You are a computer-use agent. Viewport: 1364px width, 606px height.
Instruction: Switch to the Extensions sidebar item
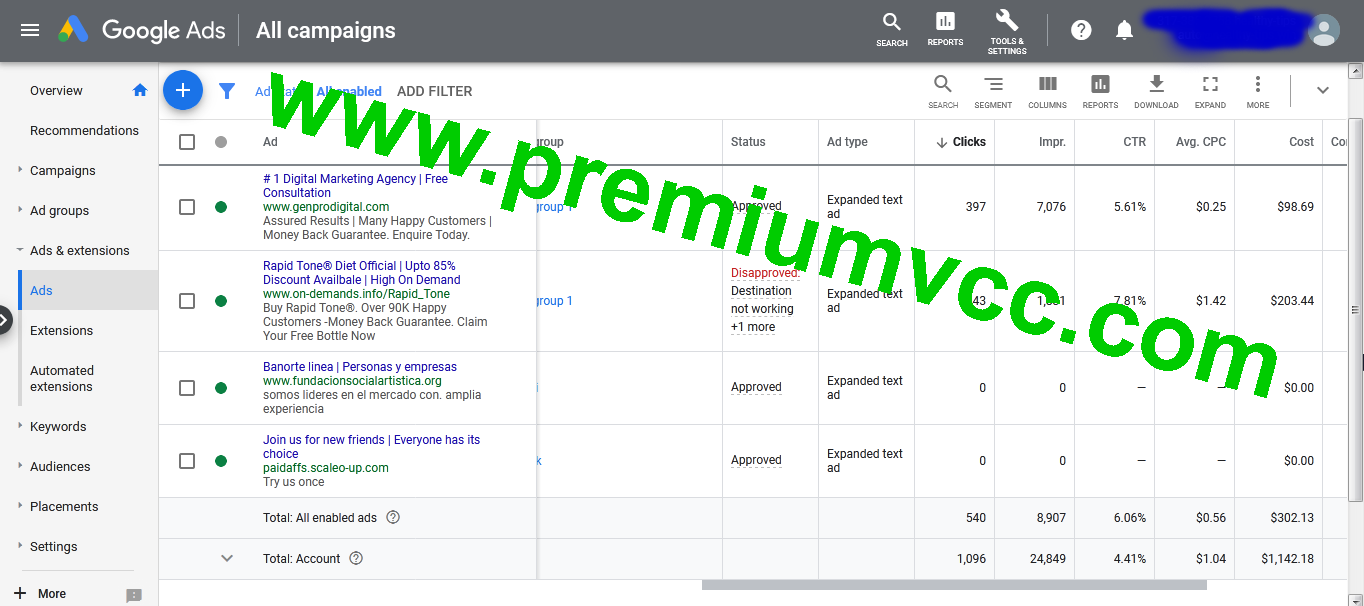pyautogui.click(x=61, y=330)
